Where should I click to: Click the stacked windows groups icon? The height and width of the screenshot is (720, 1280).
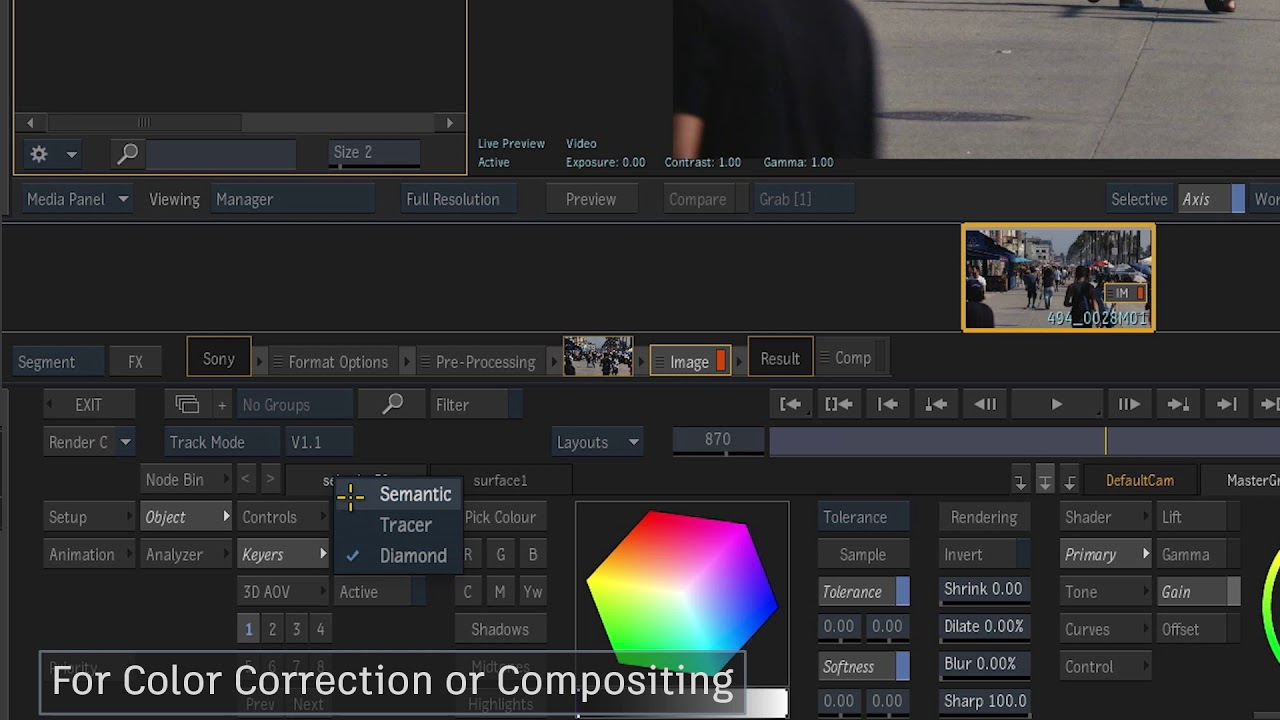(187, 404)
